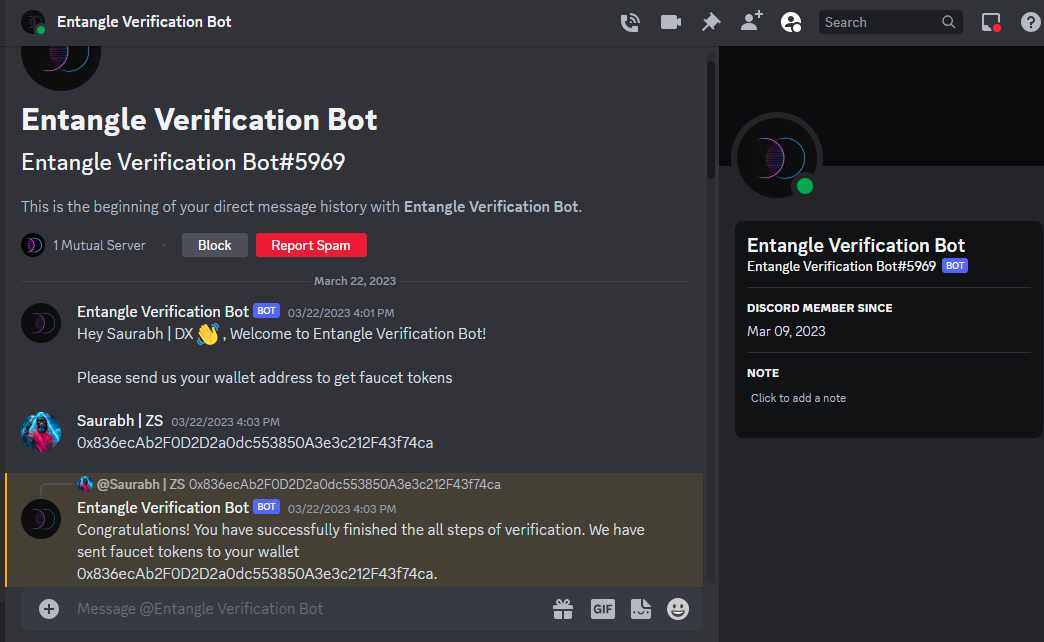Open the emoji picker
The image size is (1044, 642).
tap(678, 608)
